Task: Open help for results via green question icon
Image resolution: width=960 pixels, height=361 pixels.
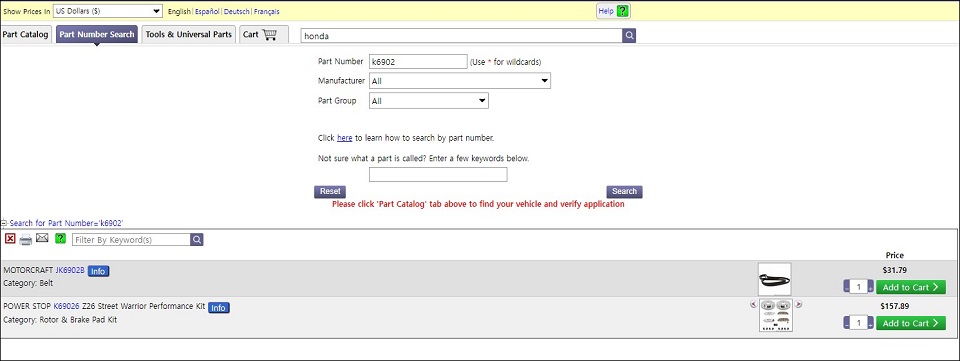Action: tap(60, 239)
